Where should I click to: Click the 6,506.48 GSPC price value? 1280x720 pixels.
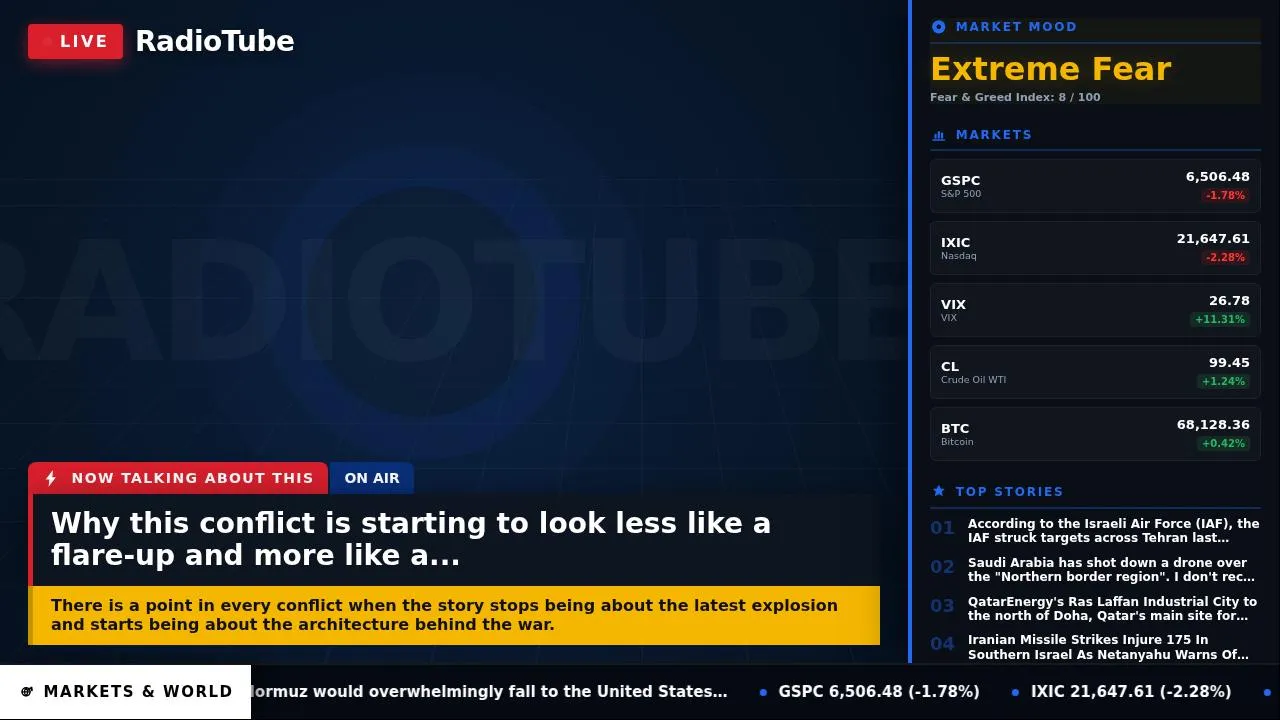pyautogui.click(x=1218, y=177)
